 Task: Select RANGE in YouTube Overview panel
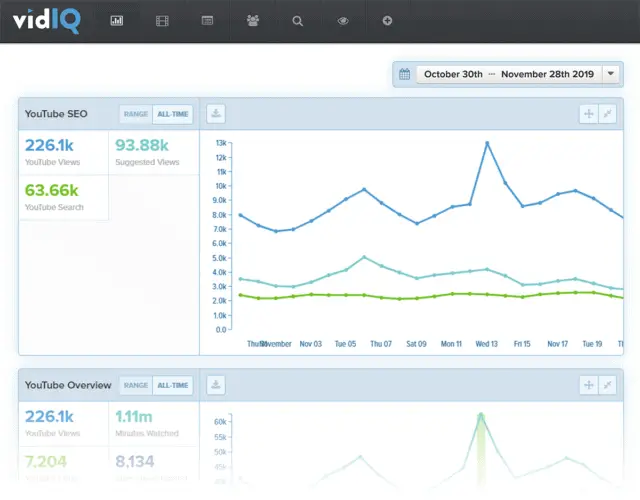tap(136, 385)
